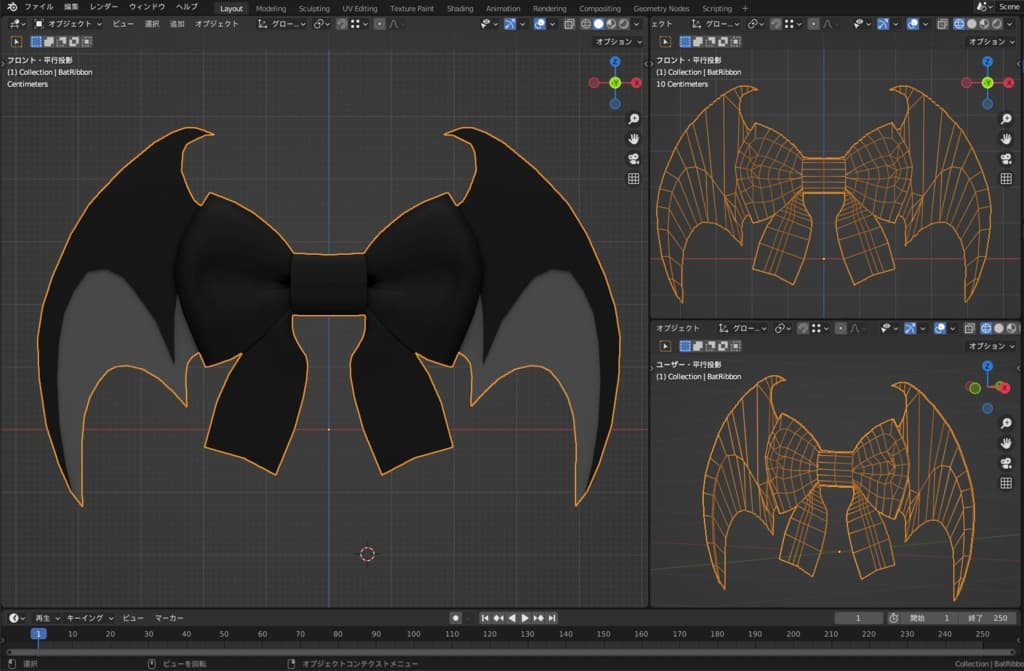Open the マーカー menu in timeline

(169, 618)
